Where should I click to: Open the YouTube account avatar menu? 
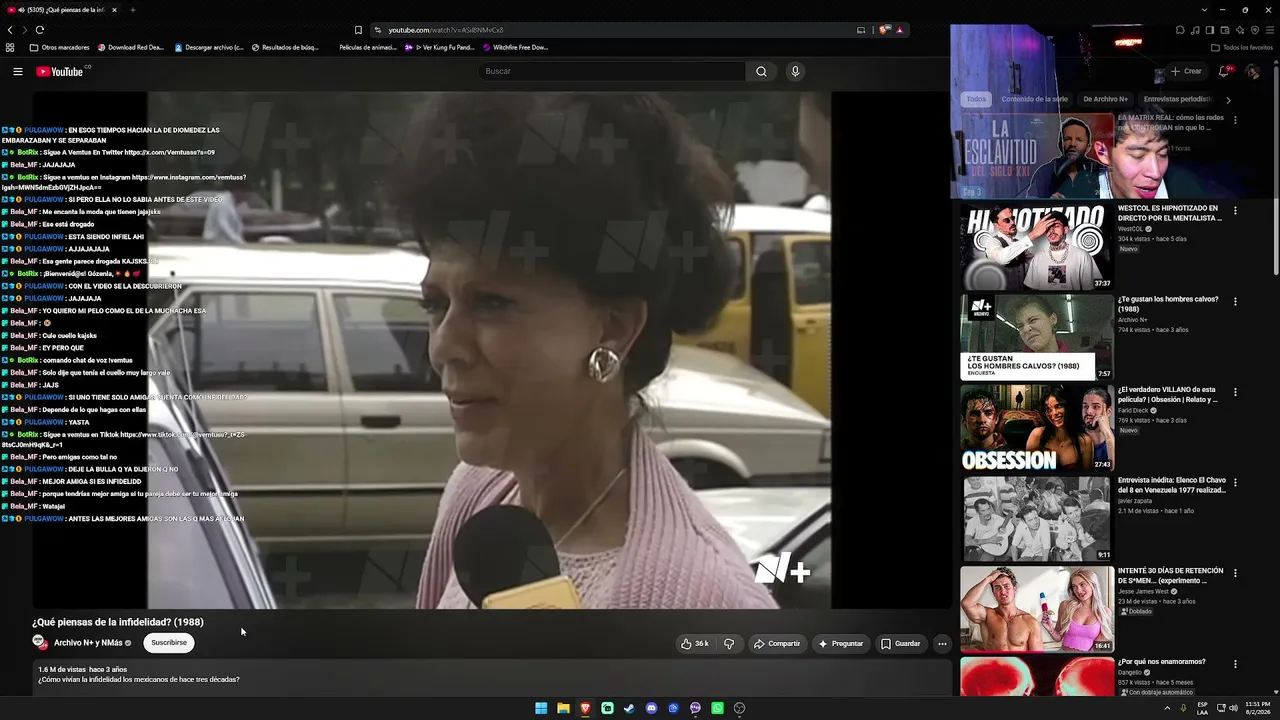pyautogui.click(x=1253, y=71)
